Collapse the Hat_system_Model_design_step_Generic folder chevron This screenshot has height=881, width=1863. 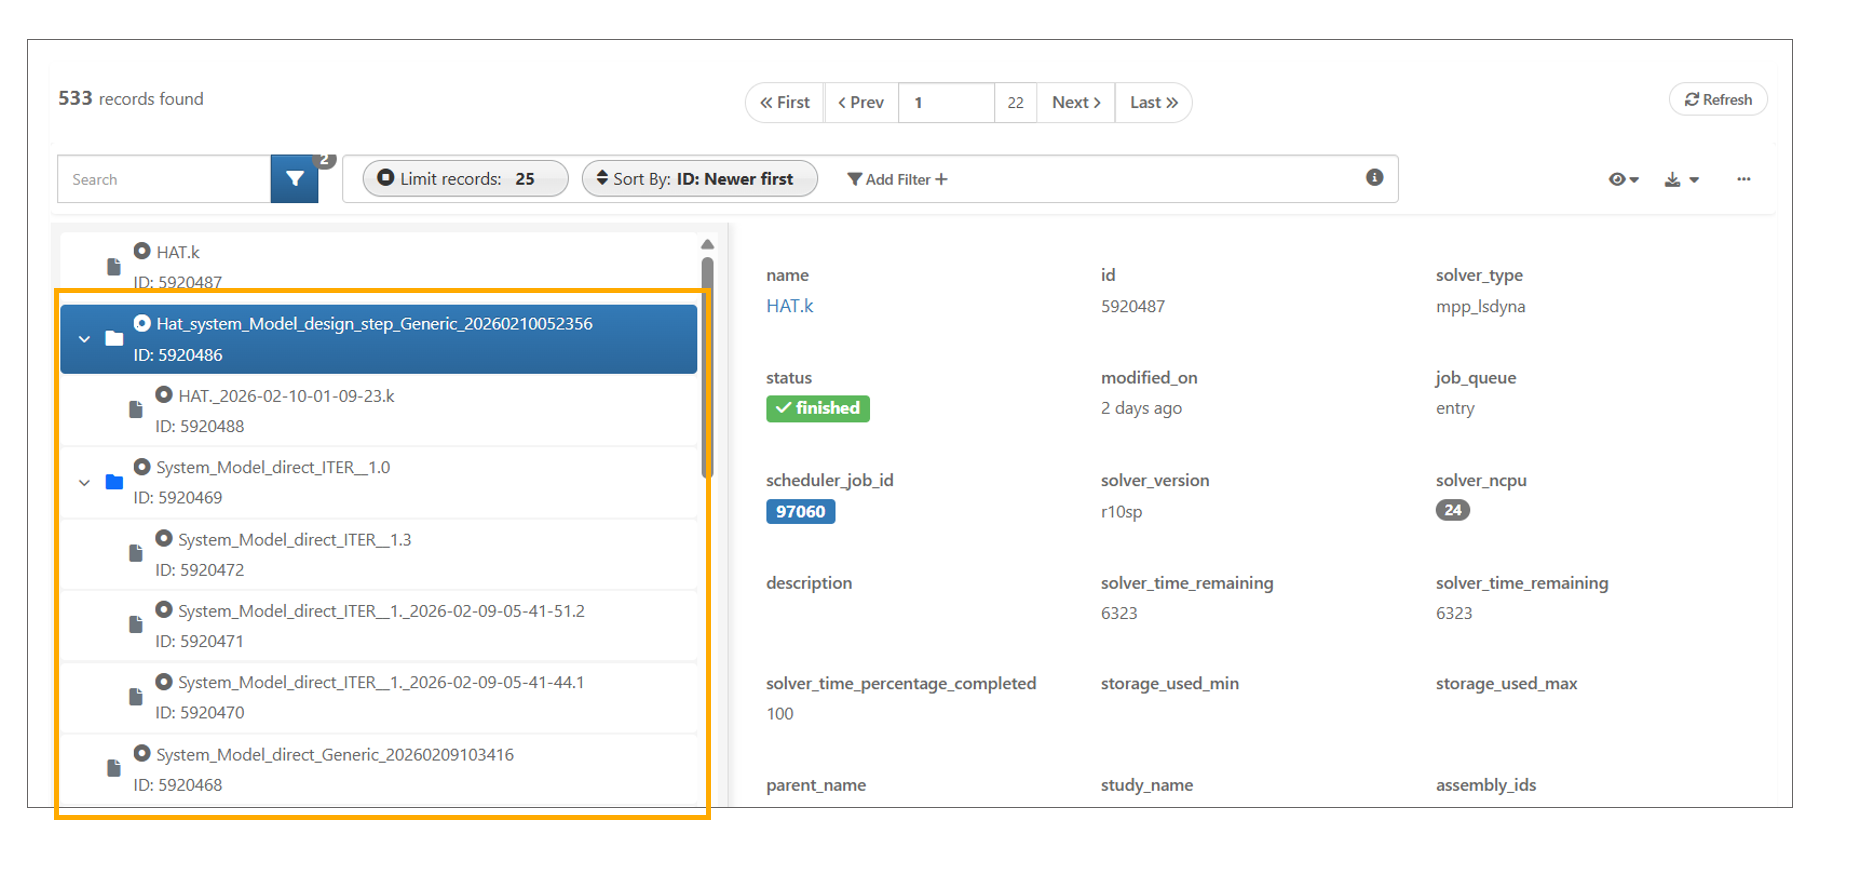point(85,339)
